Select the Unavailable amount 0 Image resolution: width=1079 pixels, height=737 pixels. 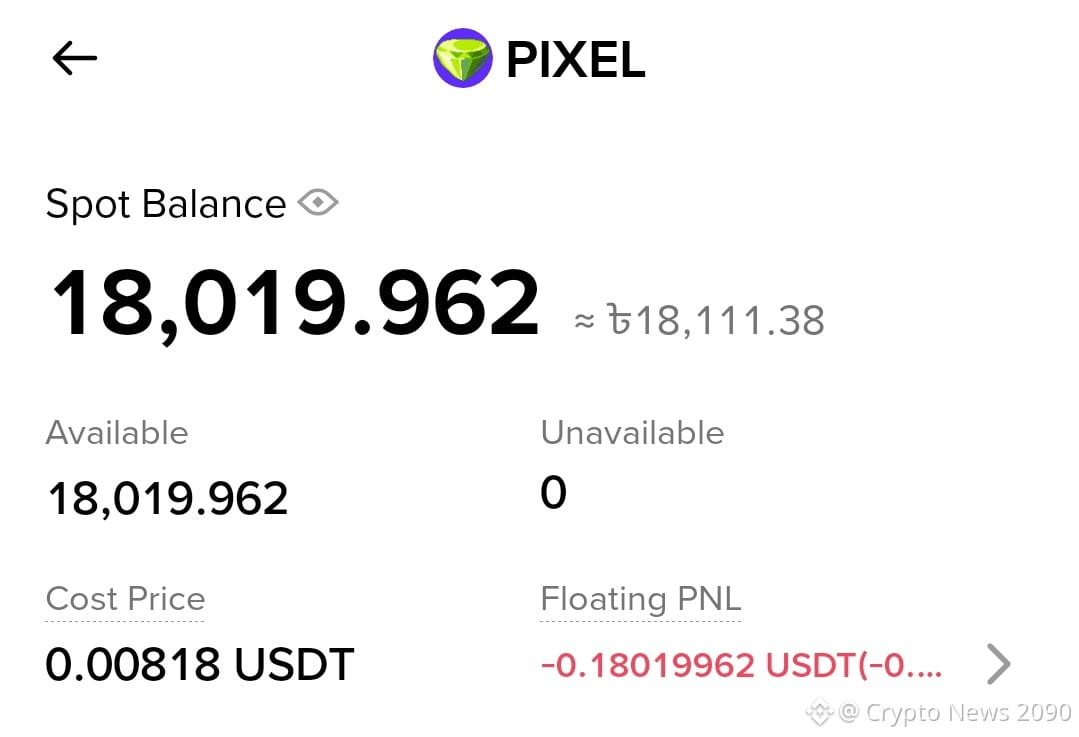pyautogui.click(x=553, y=493)
